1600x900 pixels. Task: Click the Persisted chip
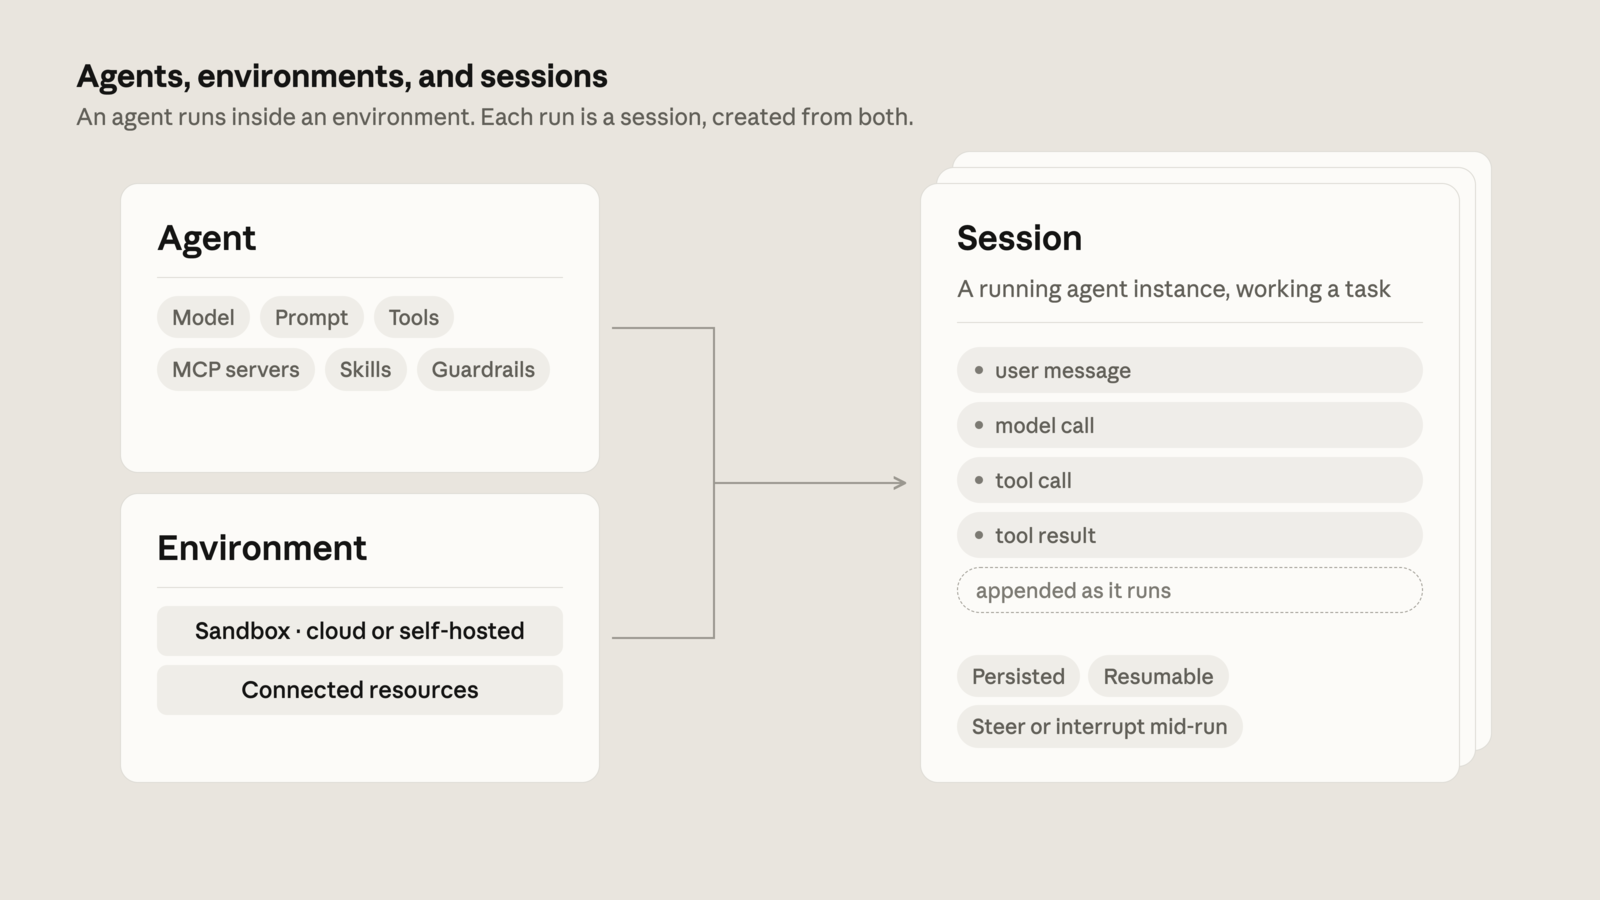1018,676
